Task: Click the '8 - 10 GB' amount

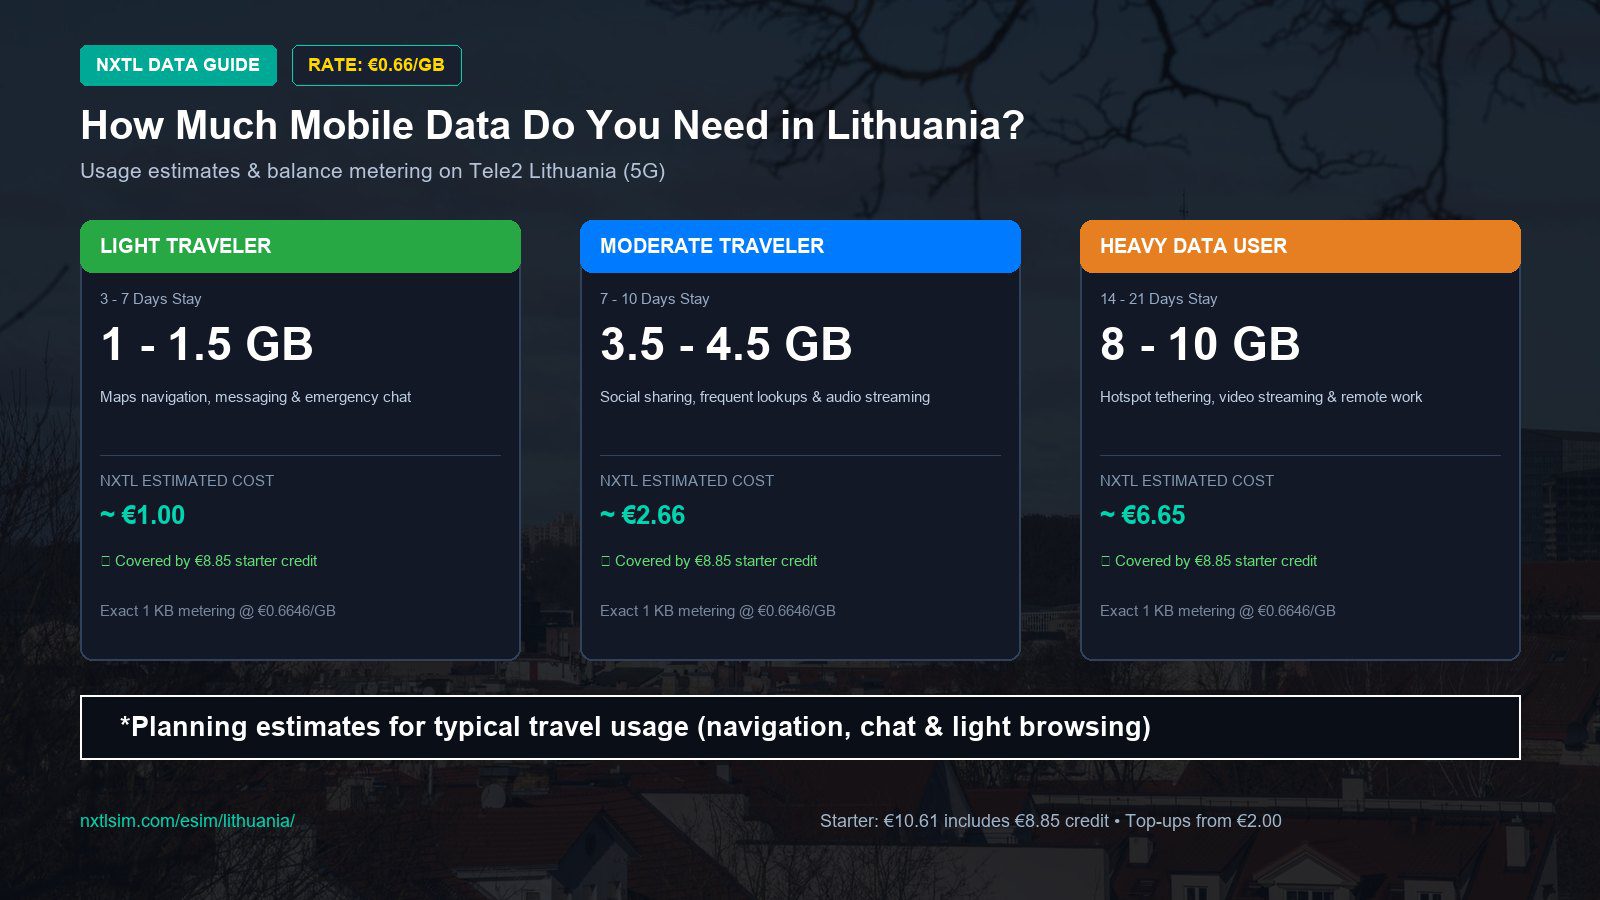Action: [x=1200, y=345]
